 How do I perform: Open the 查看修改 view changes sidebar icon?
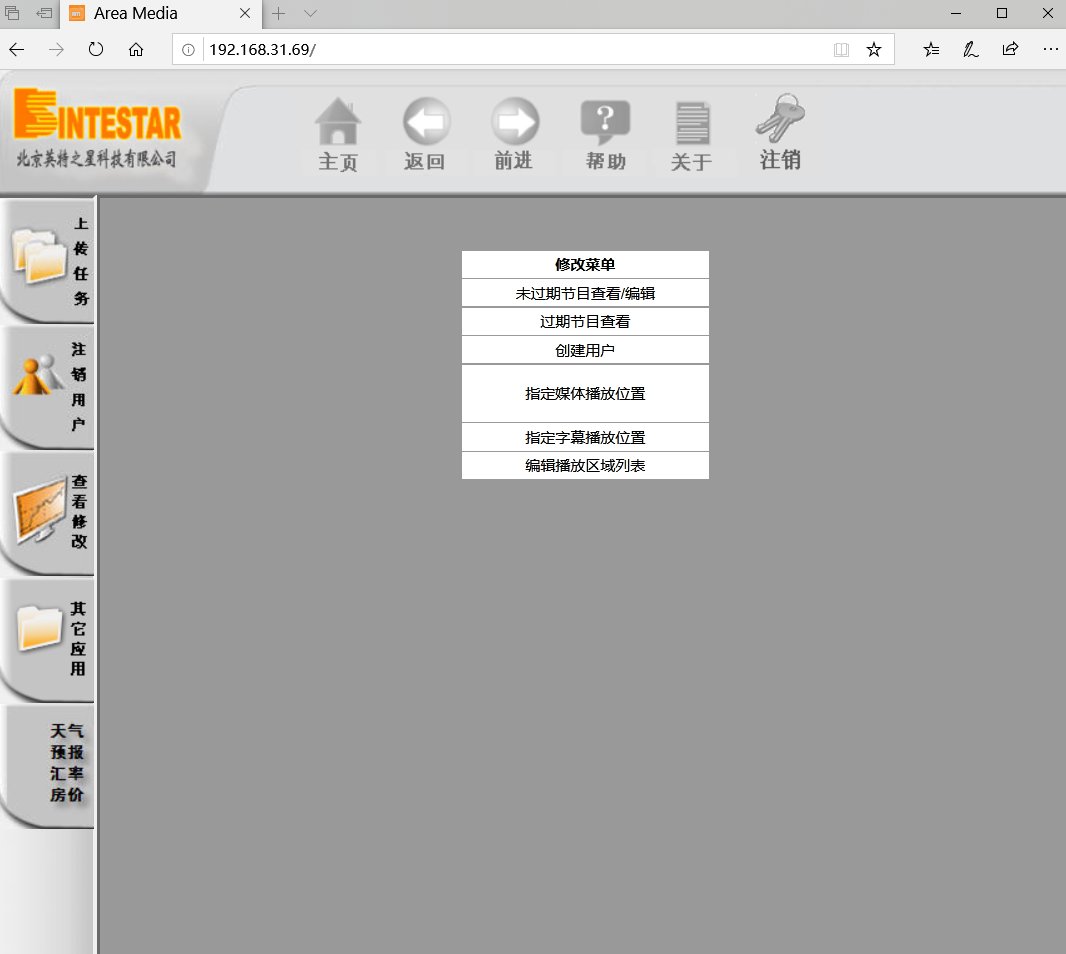45,510
